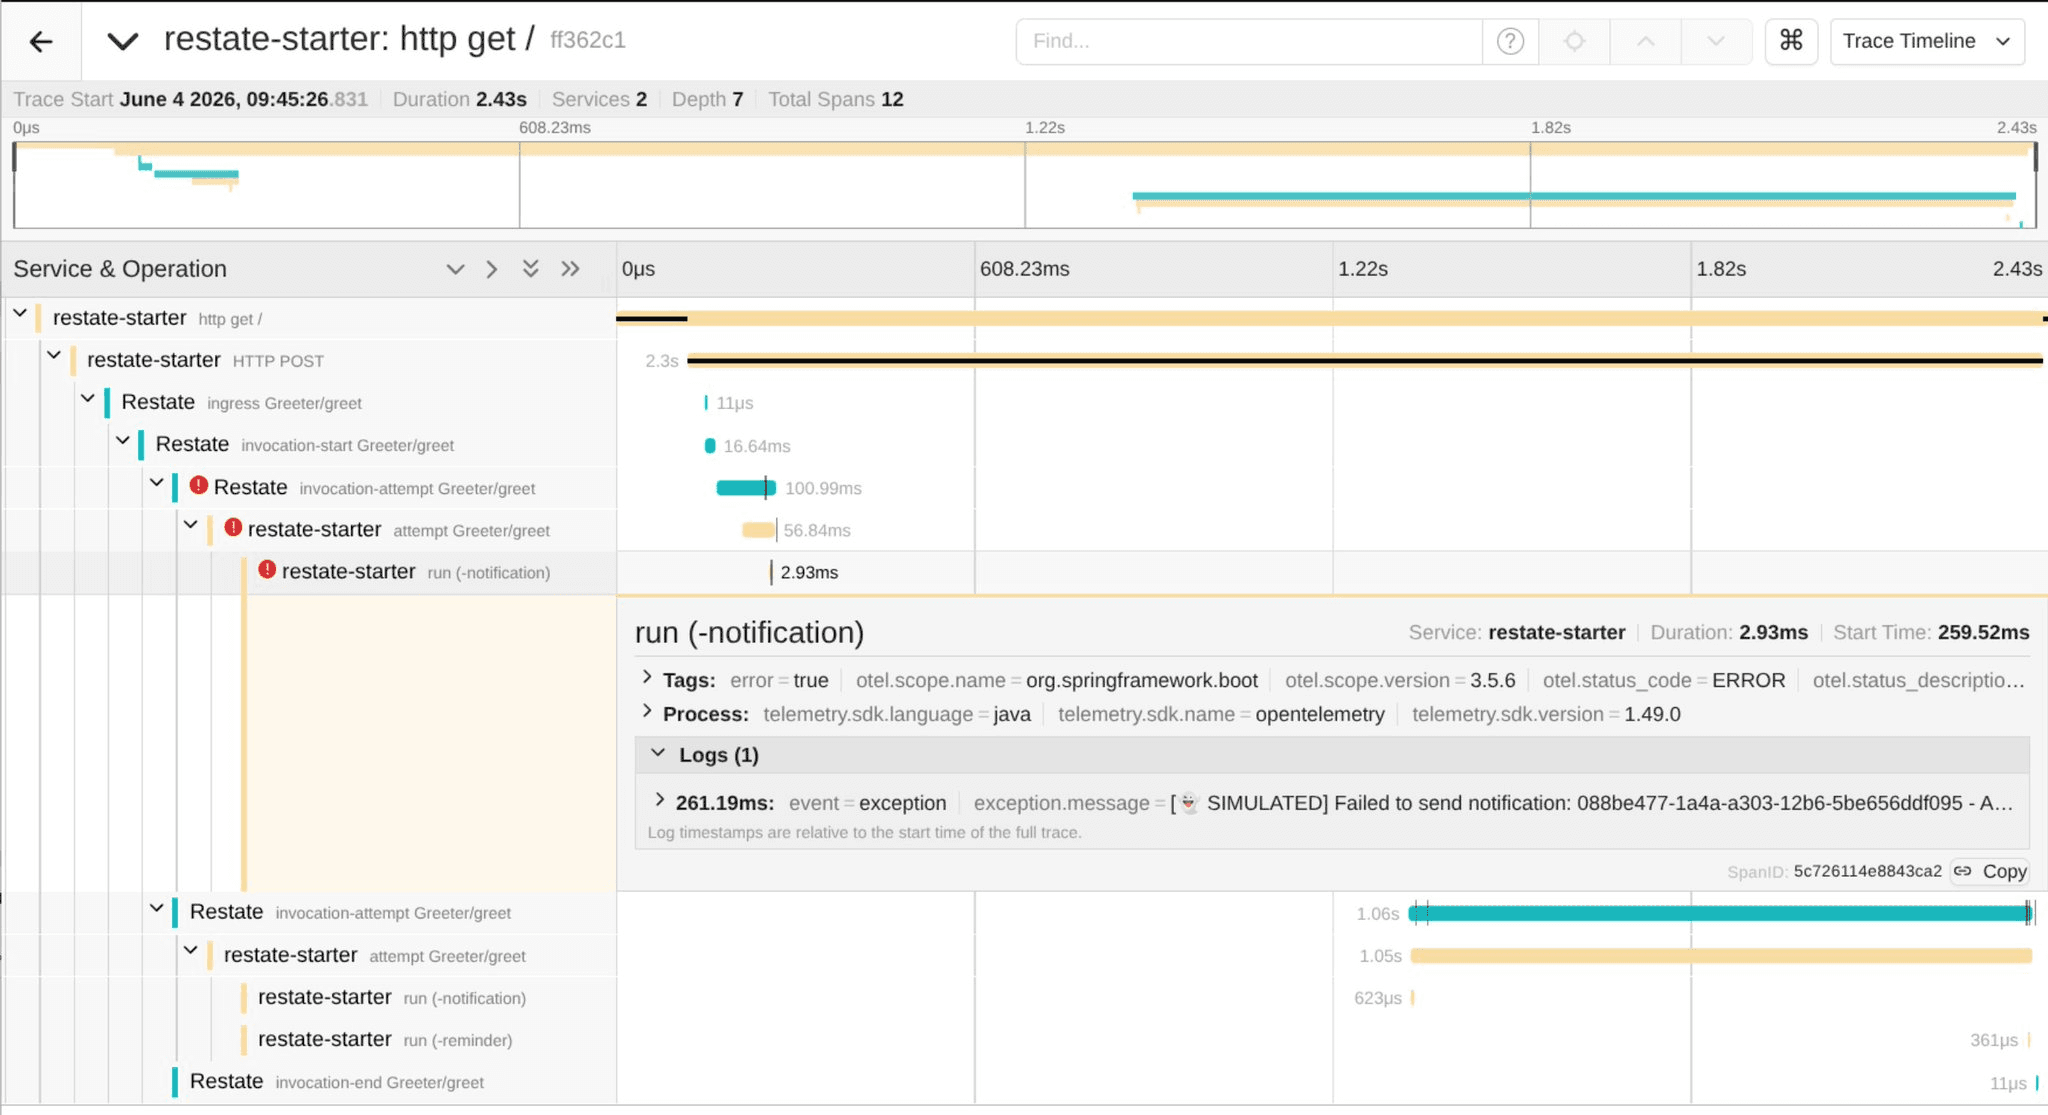Screen dimensions: 2048x1115
Task: Click the 608.23ms tick in the minimap
Action: [554, 128]
